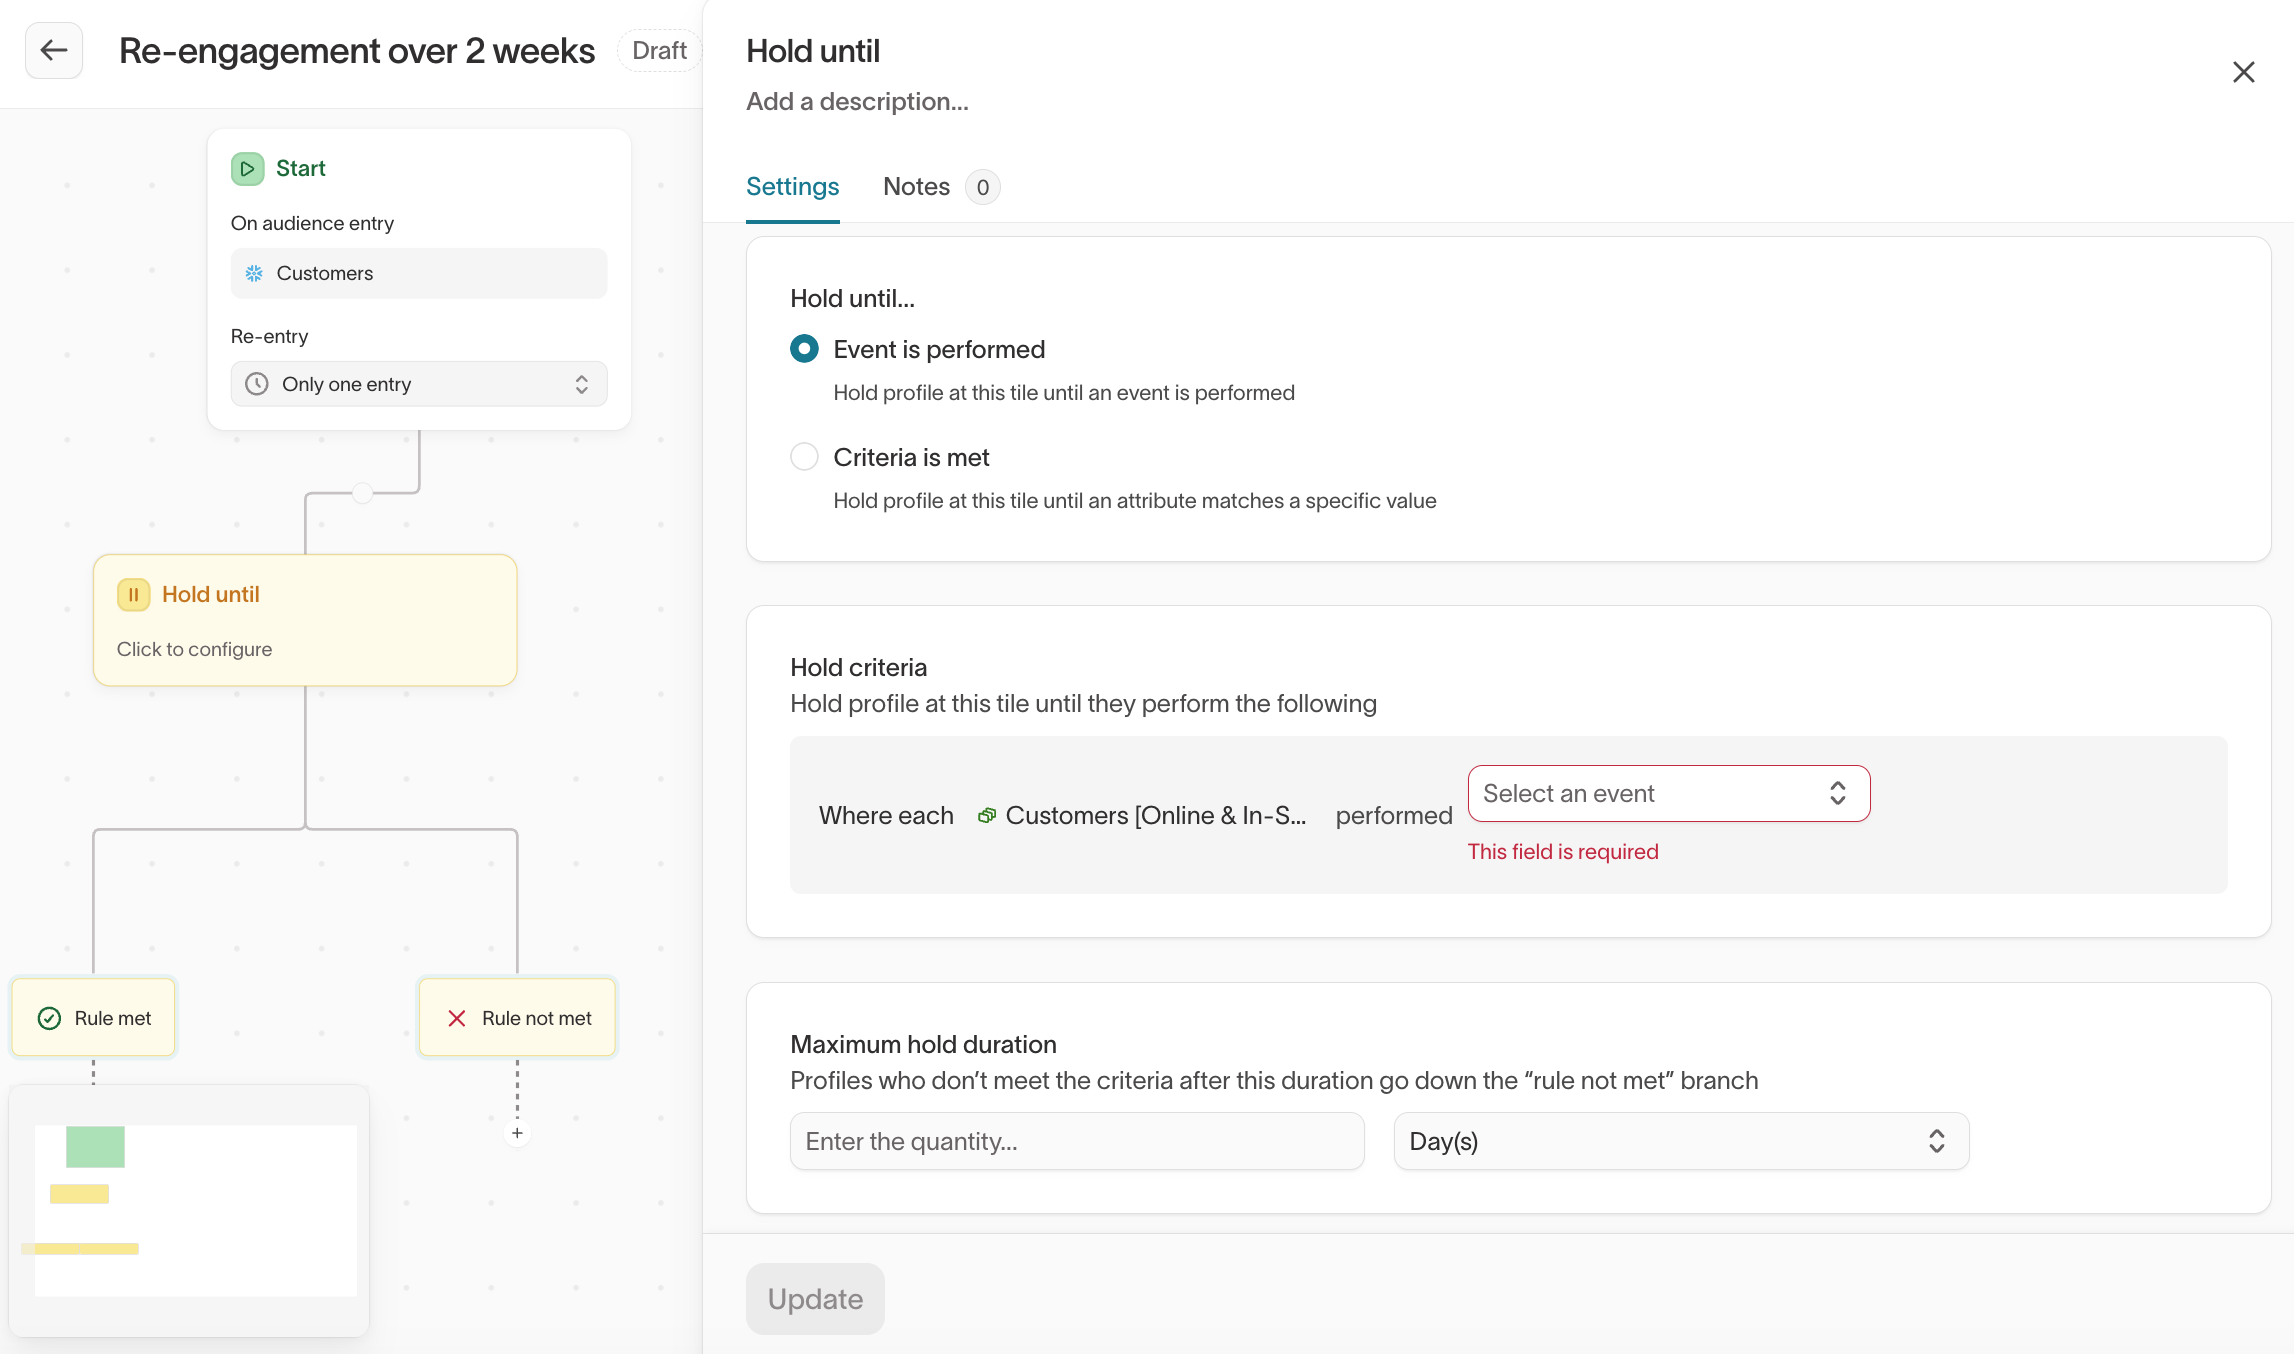This screenshot has height=1354, width=2294.
Task: Choose the Criteria is met radio option
Action: click(x=804, y=457)
